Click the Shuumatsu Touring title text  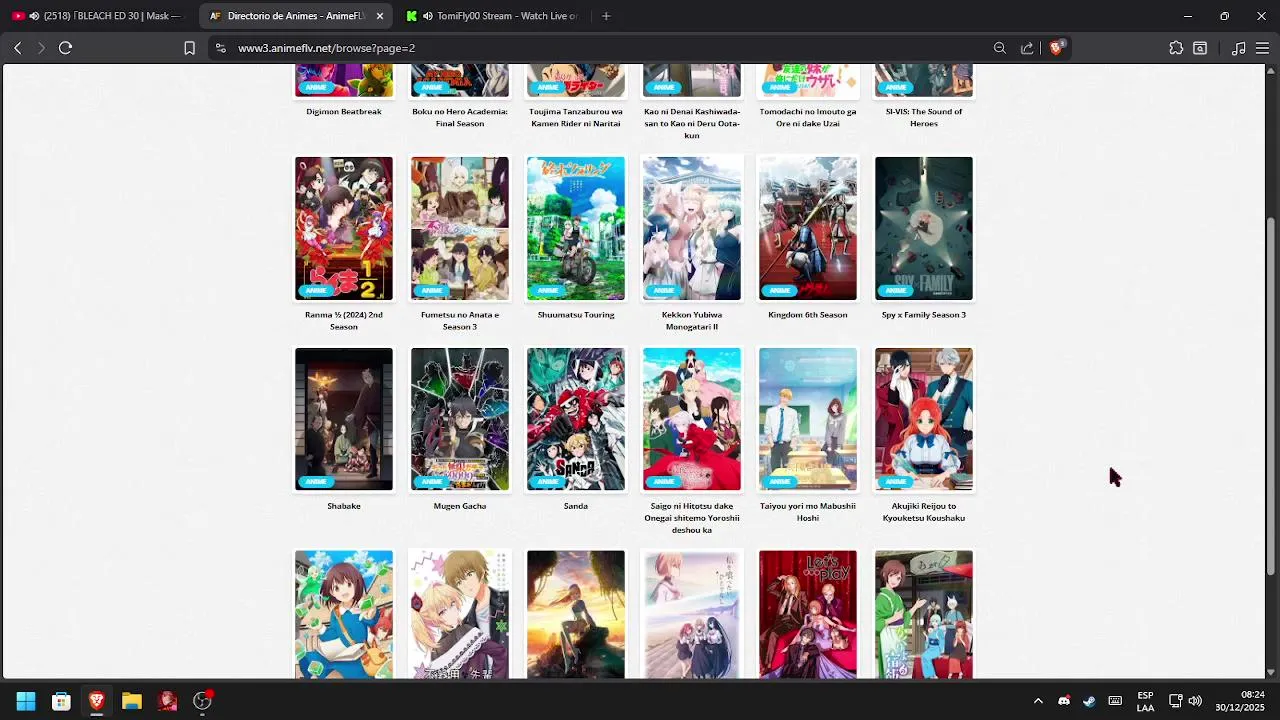(576, 315)
